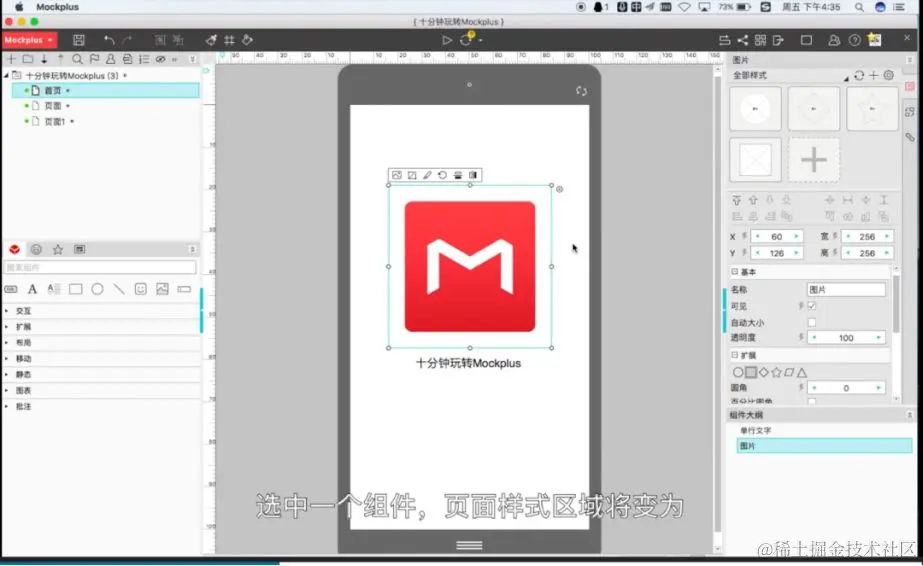Click the help question mark icon
Viewport: 923px width, 566px height.
coord(855,40)
